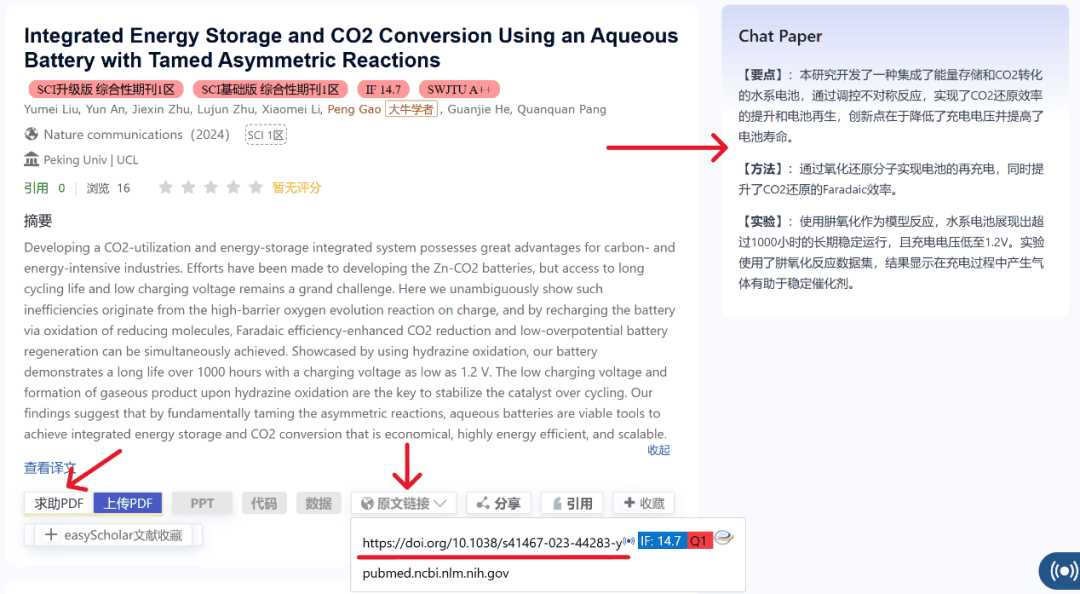1080x594 pixels.
Task: Click the 上传PDF upload button
Action: click(x=128, y=503)
